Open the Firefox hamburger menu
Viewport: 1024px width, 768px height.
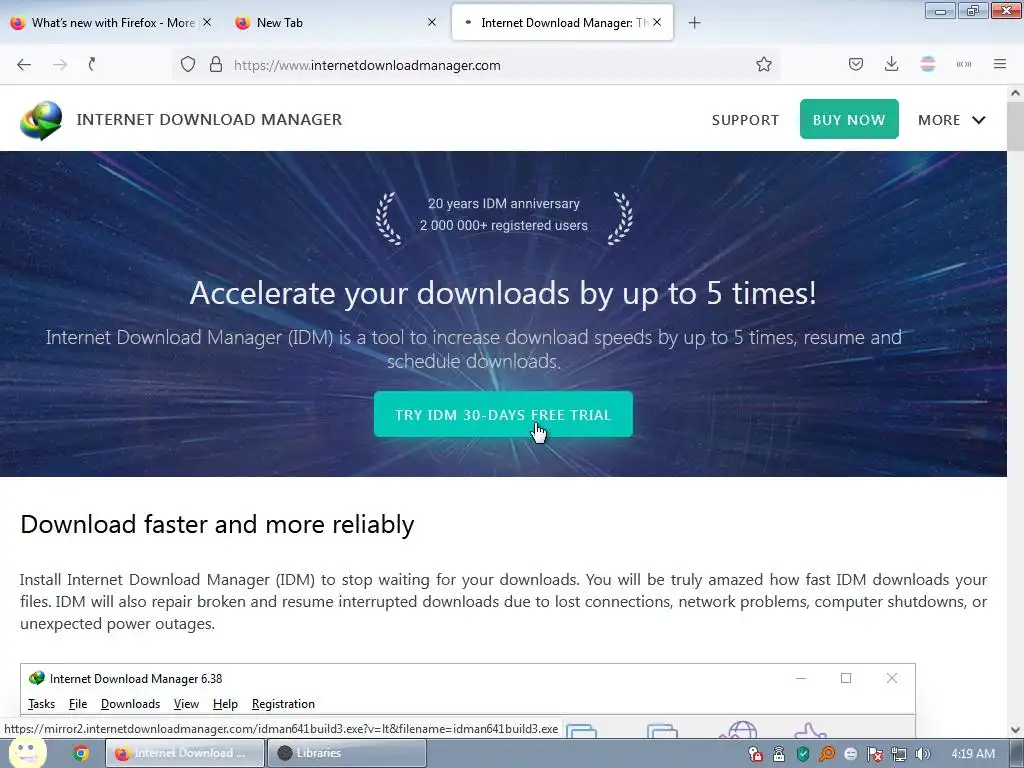pos(1000,64)
